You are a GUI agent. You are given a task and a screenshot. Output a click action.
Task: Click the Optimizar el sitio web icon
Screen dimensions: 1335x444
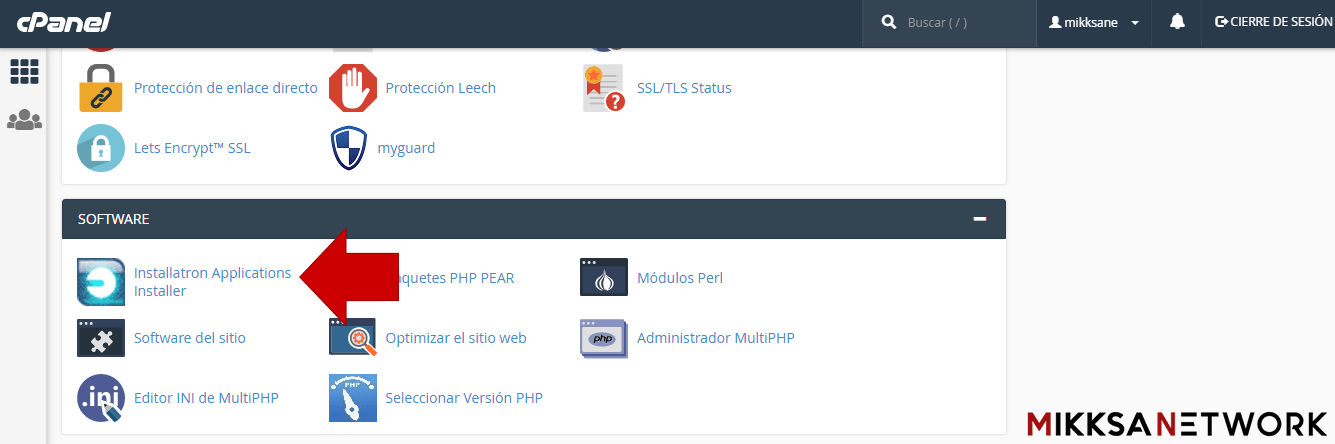[x=353, y=338]
